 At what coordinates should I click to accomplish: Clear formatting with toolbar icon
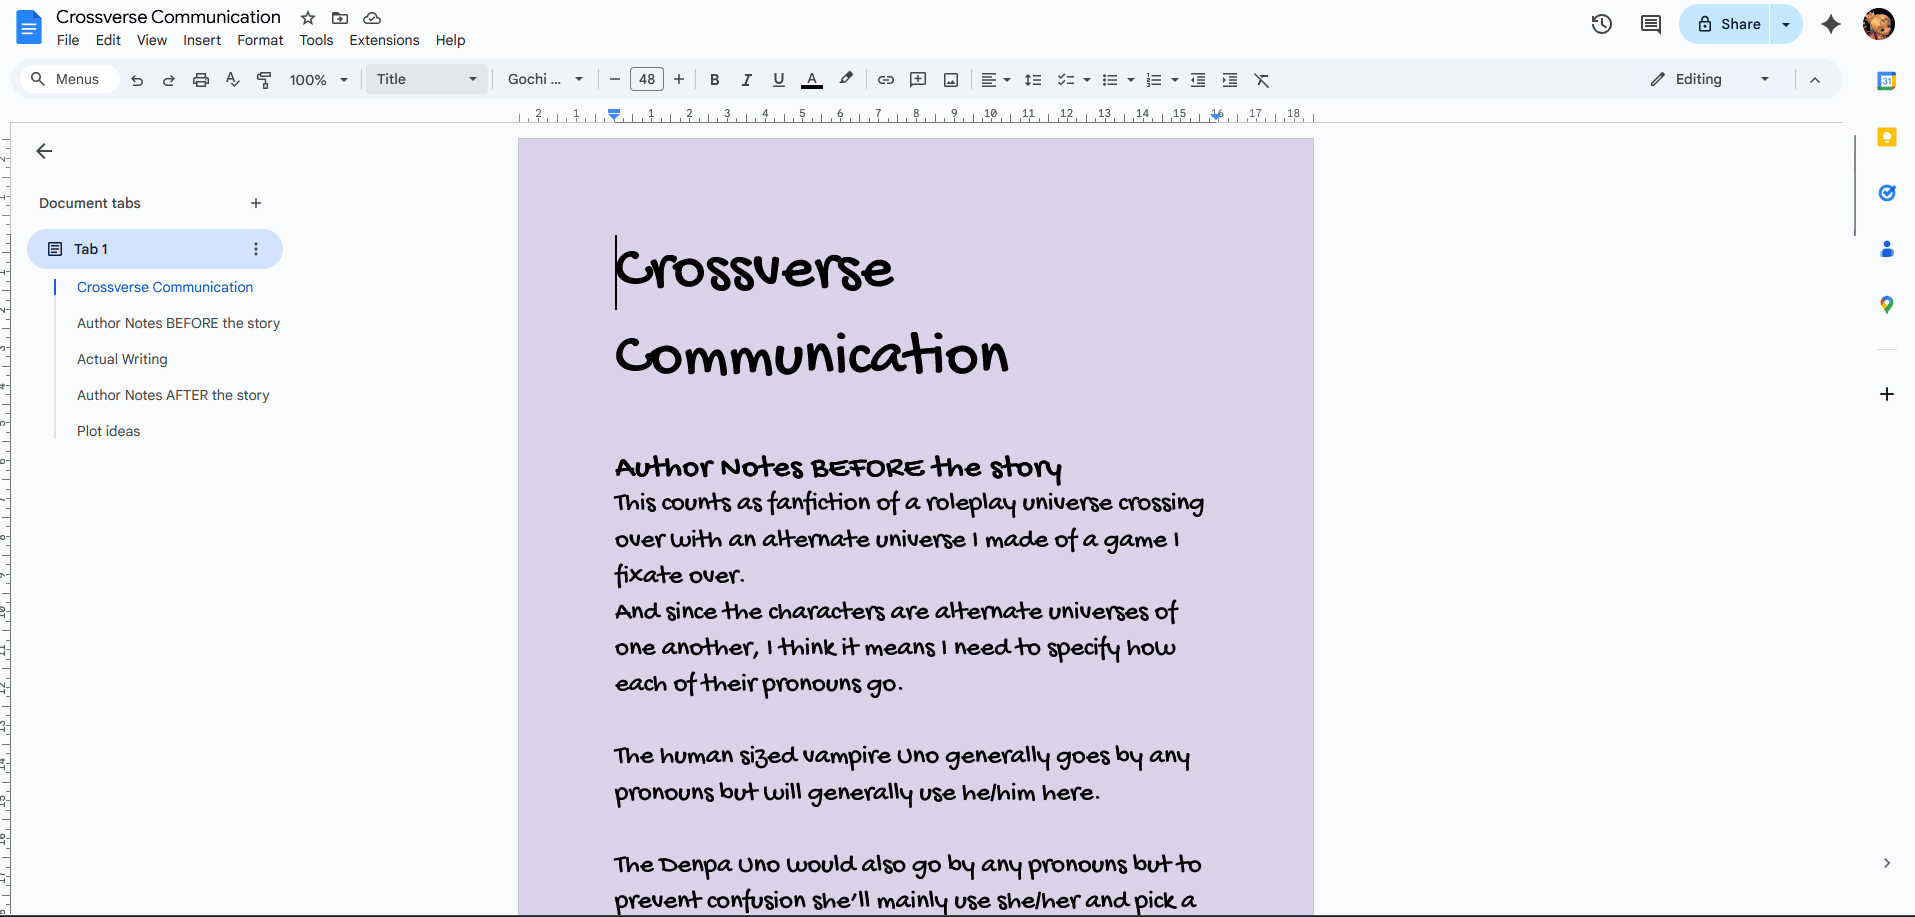coord(1262,80)
